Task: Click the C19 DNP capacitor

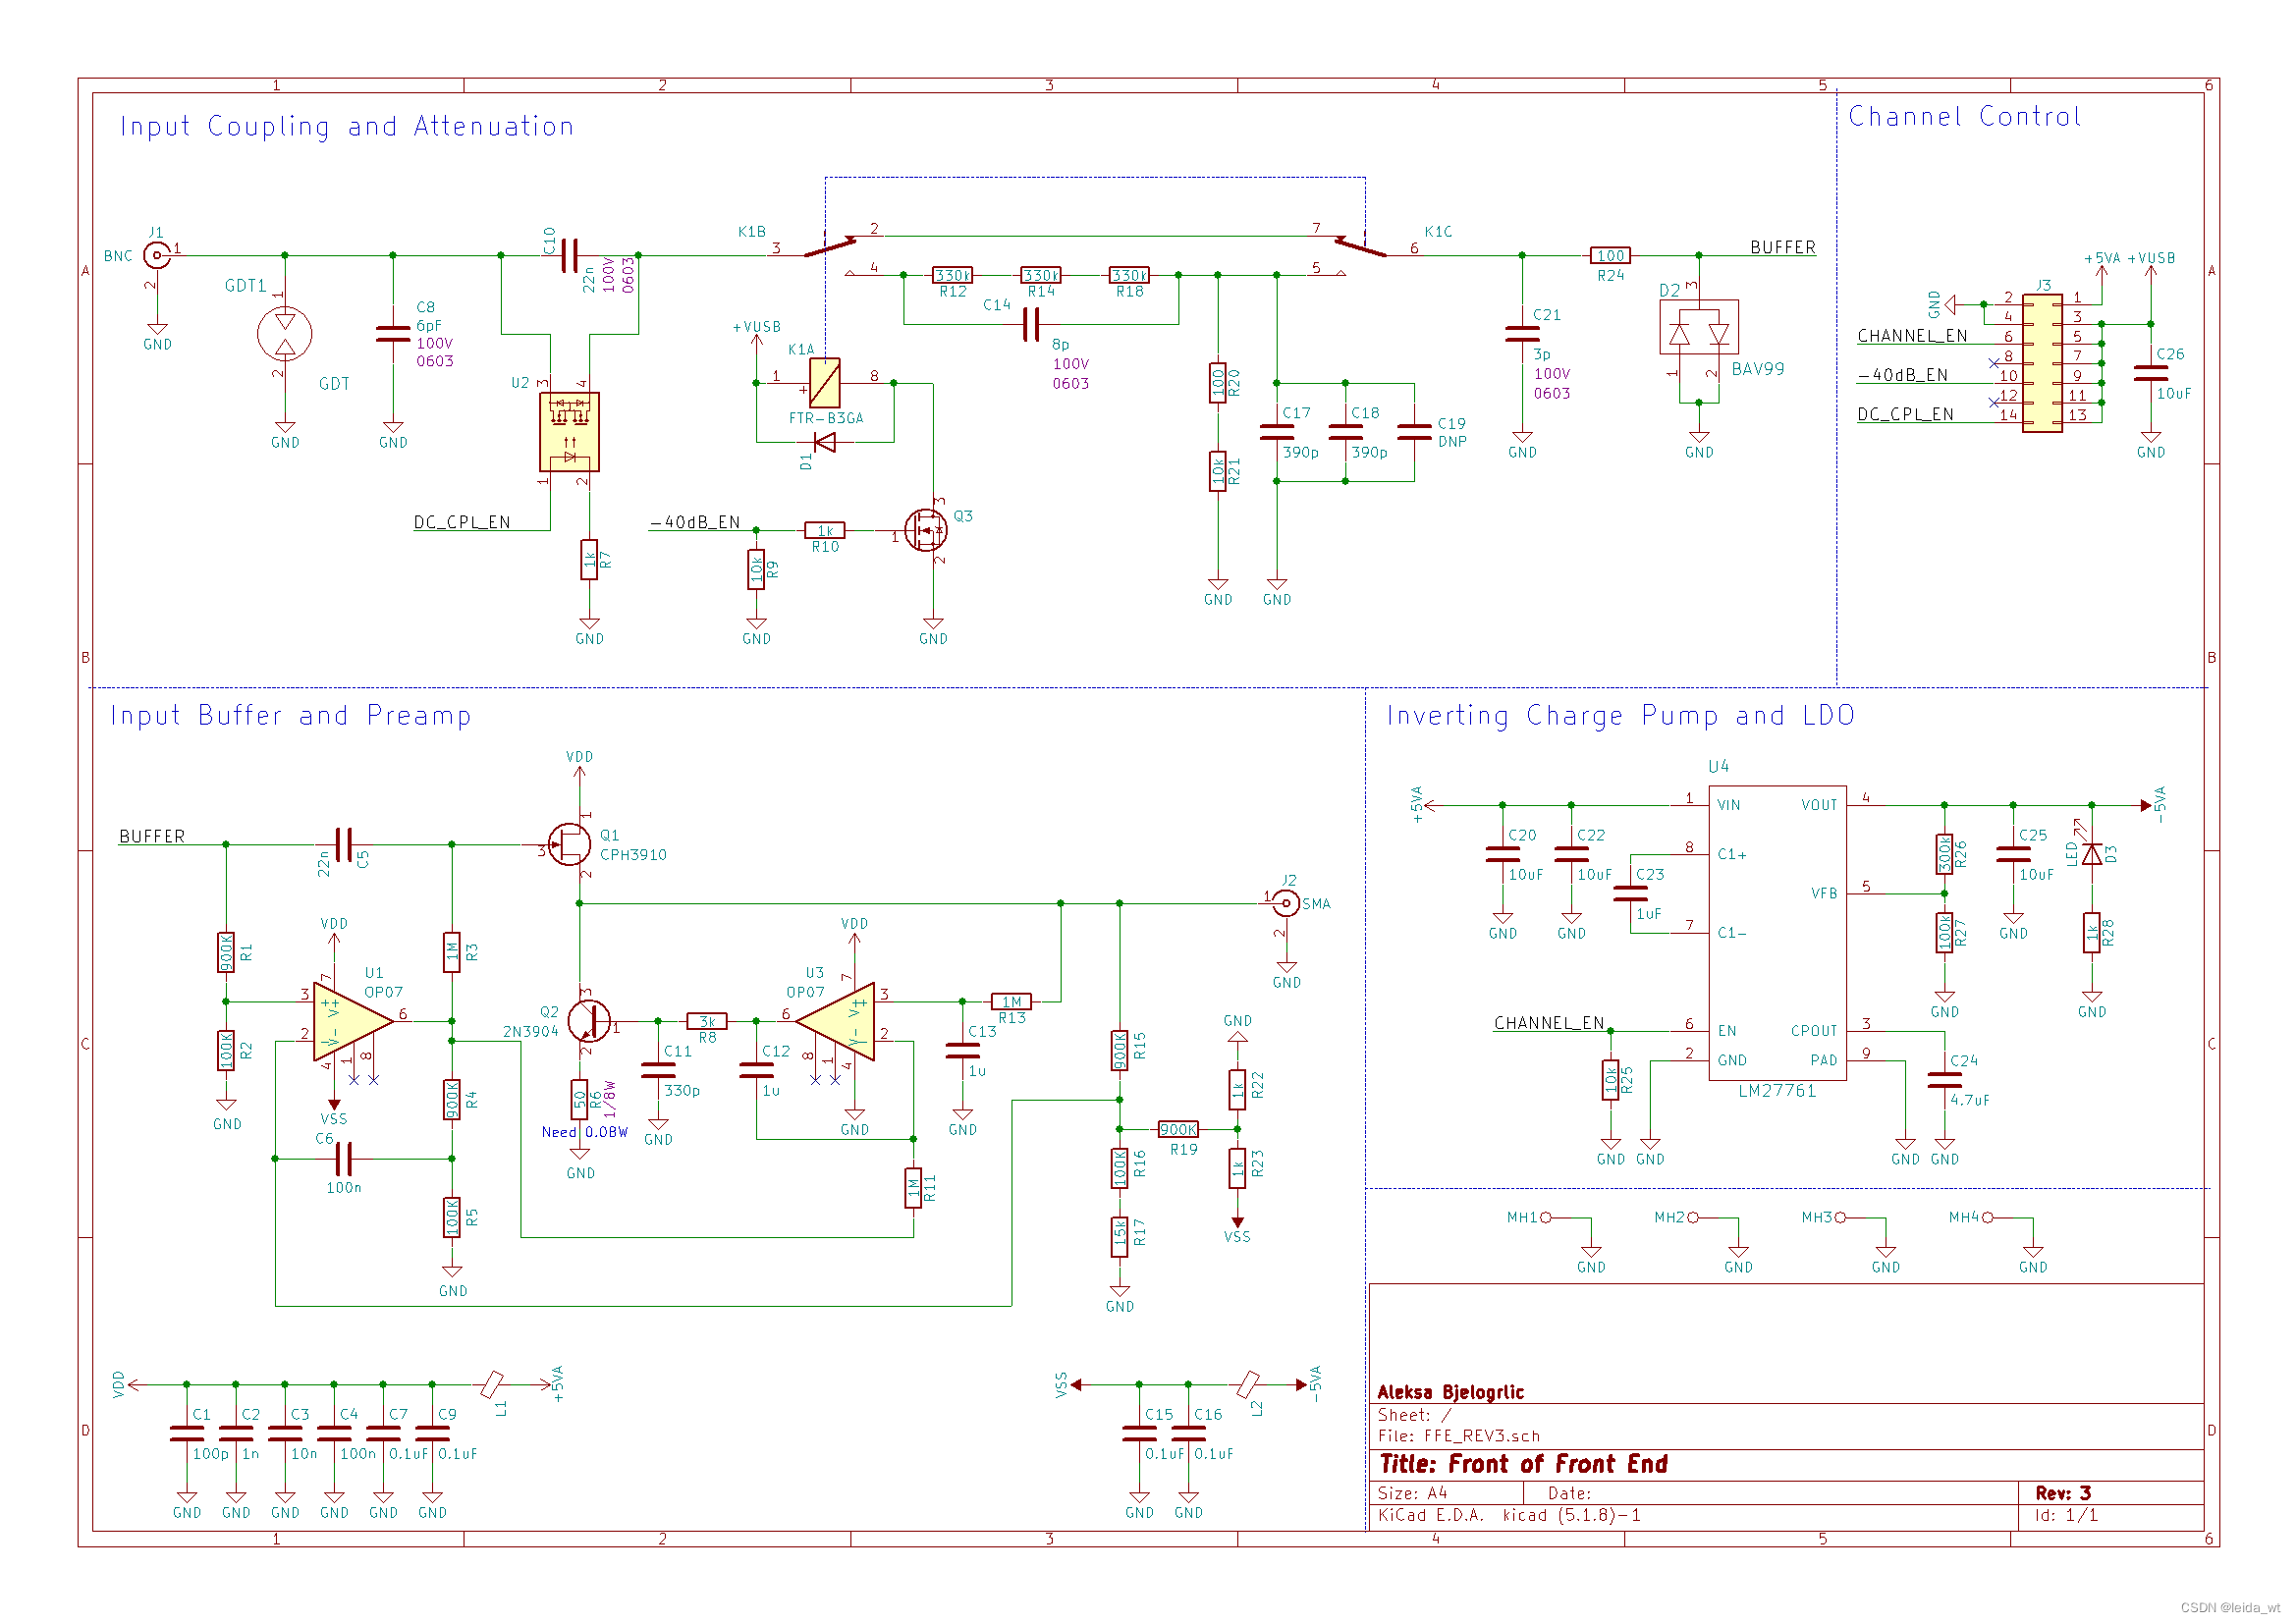Action: click(1414, 432)
